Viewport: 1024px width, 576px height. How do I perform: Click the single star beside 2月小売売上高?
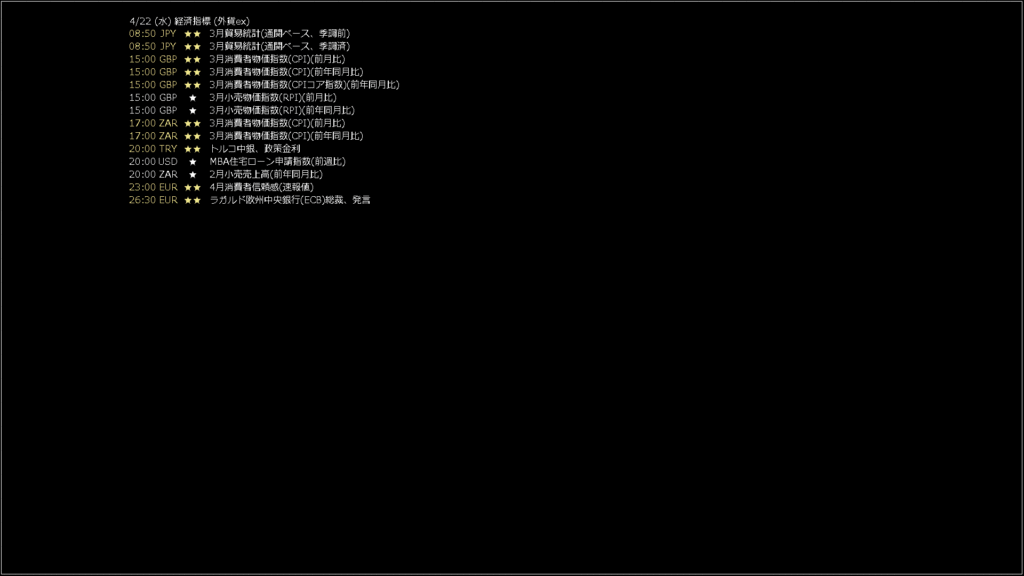[193, 174]
